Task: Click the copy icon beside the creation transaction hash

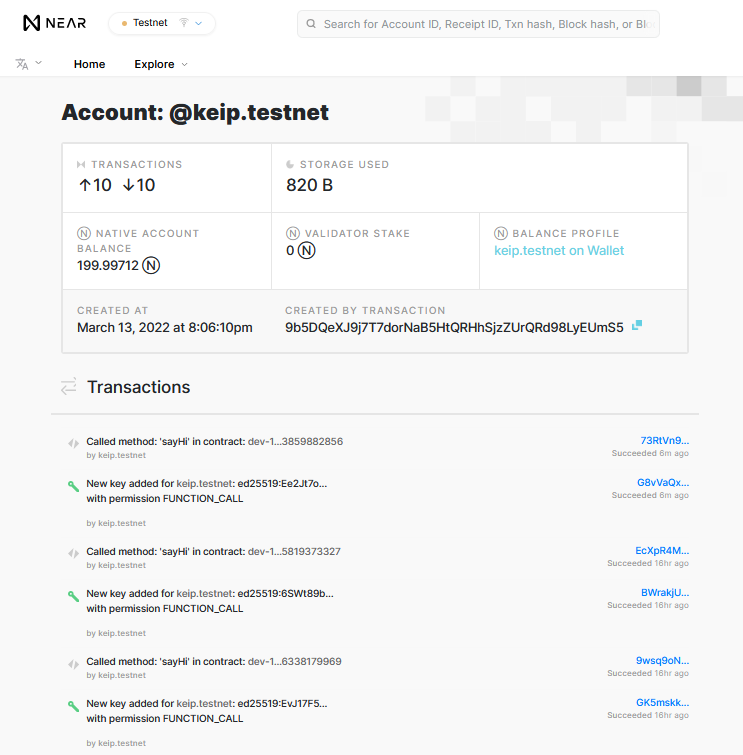Action: pyautogui.click(x=637, y=326)
